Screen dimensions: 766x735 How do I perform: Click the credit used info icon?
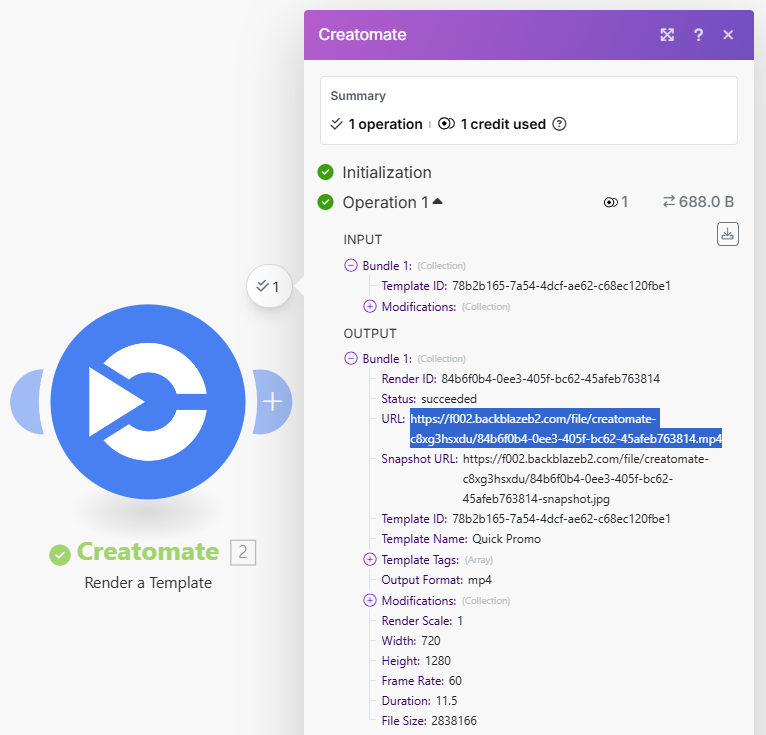pos(559,125)
